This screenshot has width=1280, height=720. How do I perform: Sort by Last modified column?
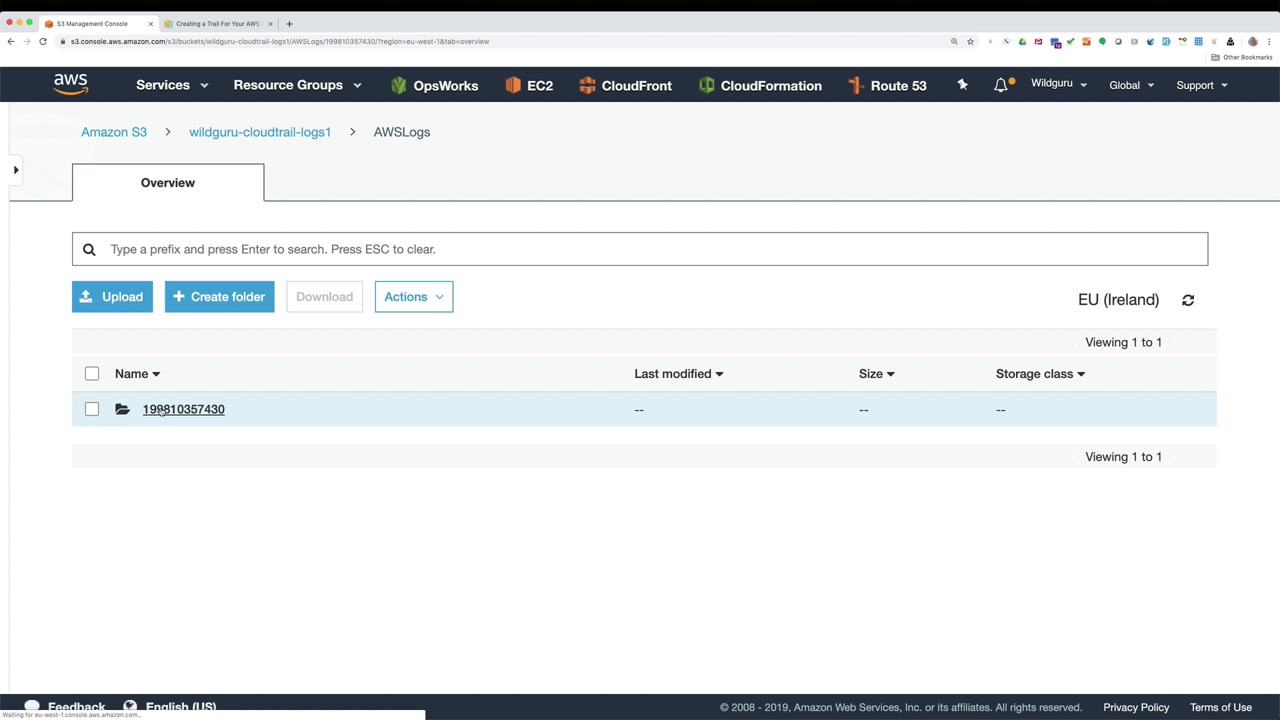pos(678,374)
